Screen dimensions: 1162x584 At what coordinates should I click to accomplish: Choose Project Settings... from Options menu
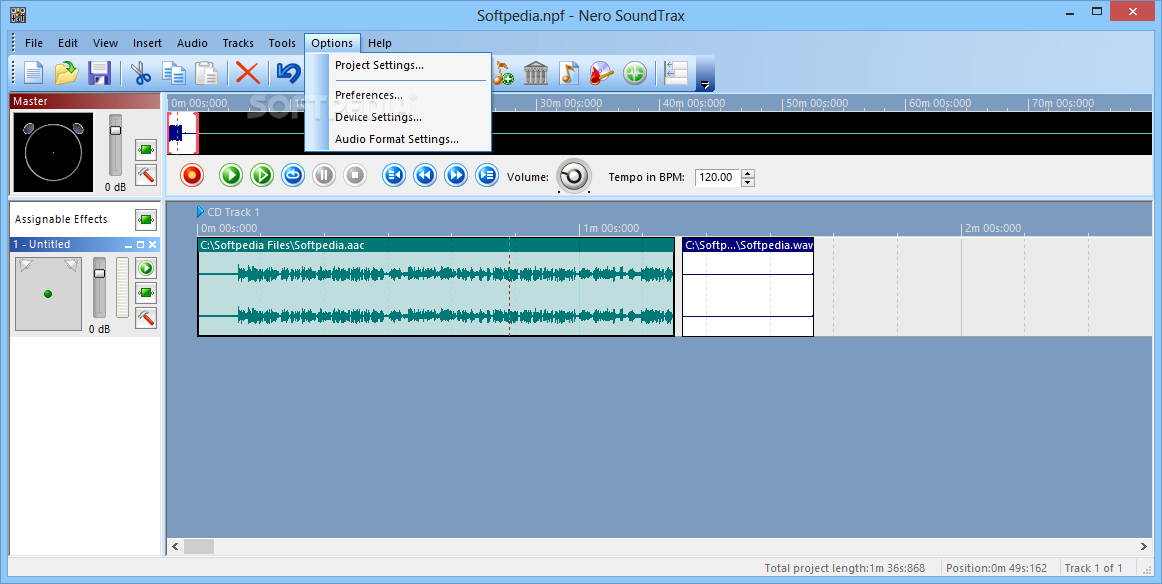[399, 65]
